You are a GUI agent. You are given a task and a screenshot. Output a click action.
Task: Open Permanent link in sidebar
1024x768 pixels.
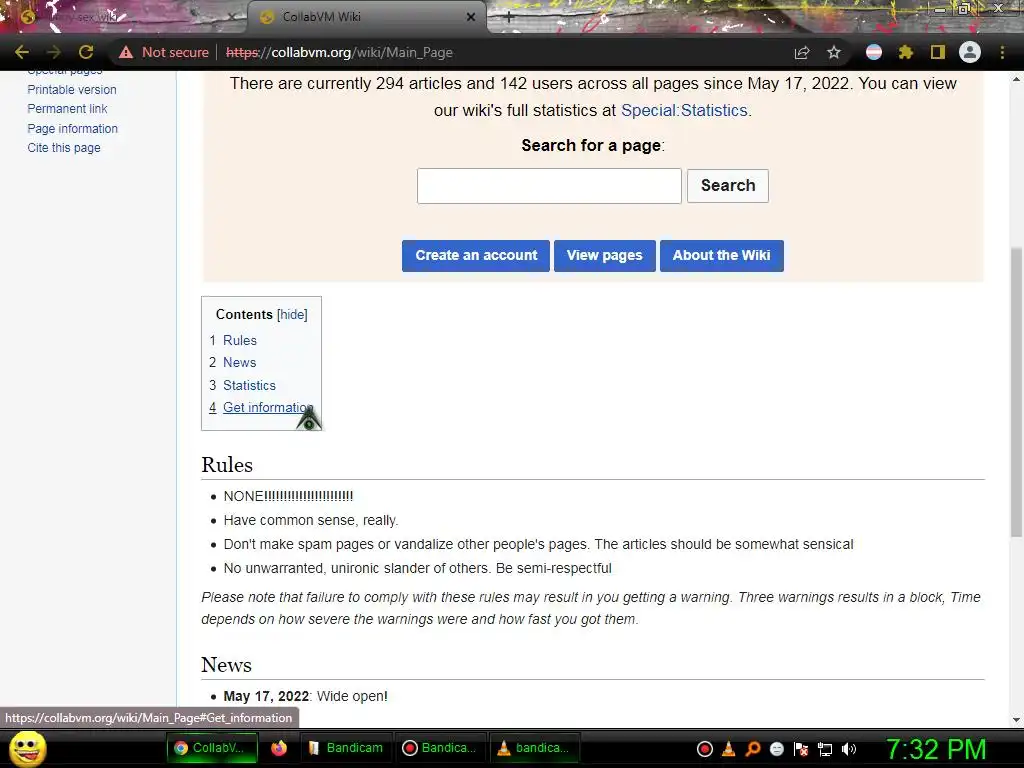click(x=67, y=108)
